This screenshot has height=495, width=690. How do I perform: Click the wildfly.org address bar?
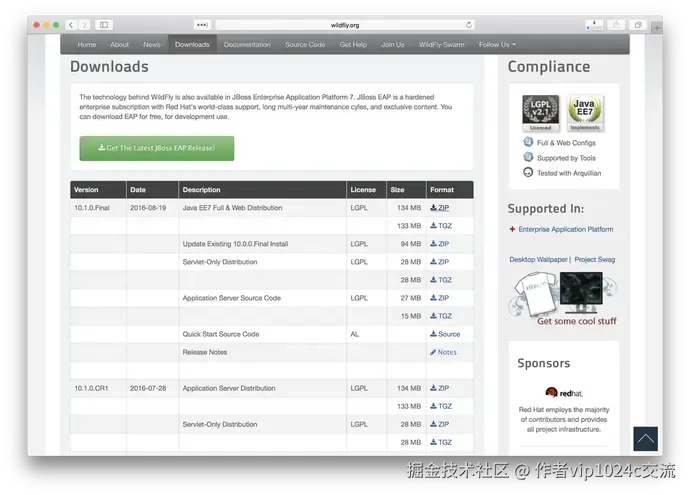345,25
